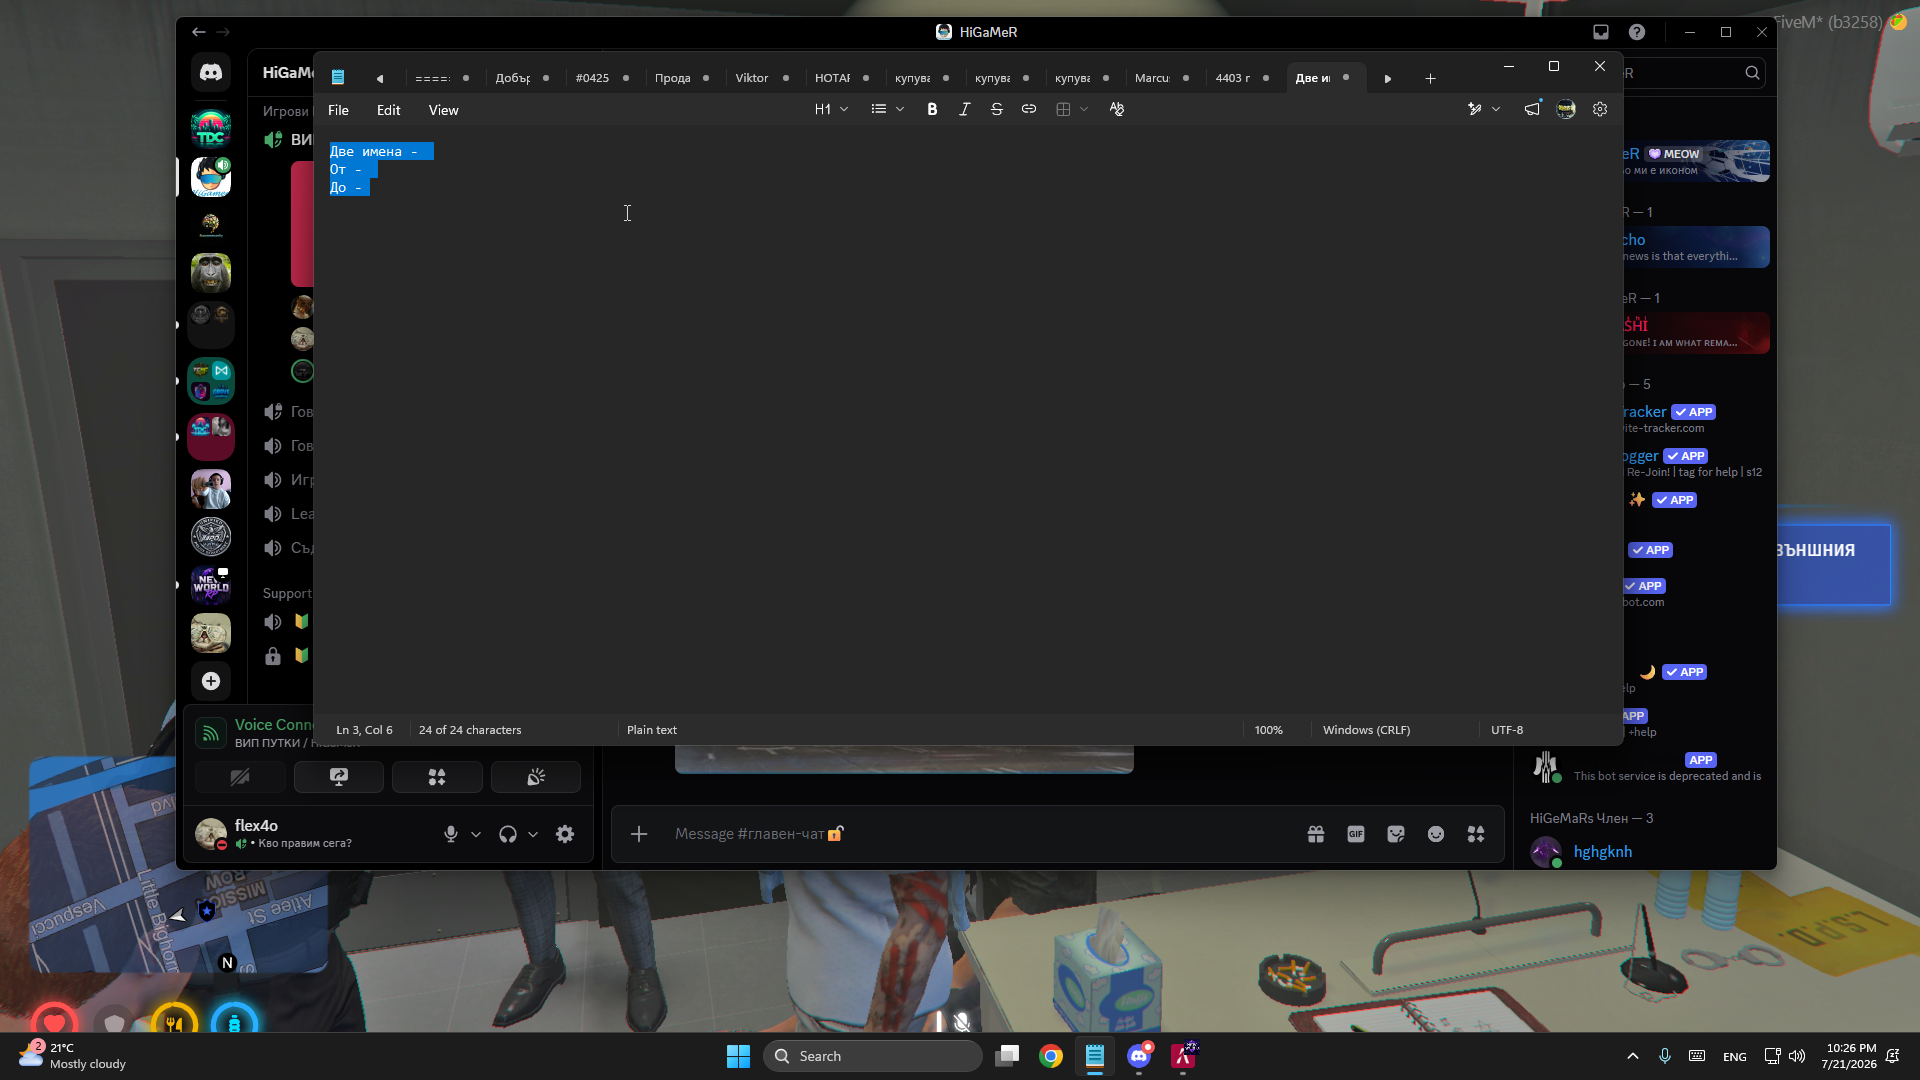Open the 100% zoom level indicator

(1268, 730)
